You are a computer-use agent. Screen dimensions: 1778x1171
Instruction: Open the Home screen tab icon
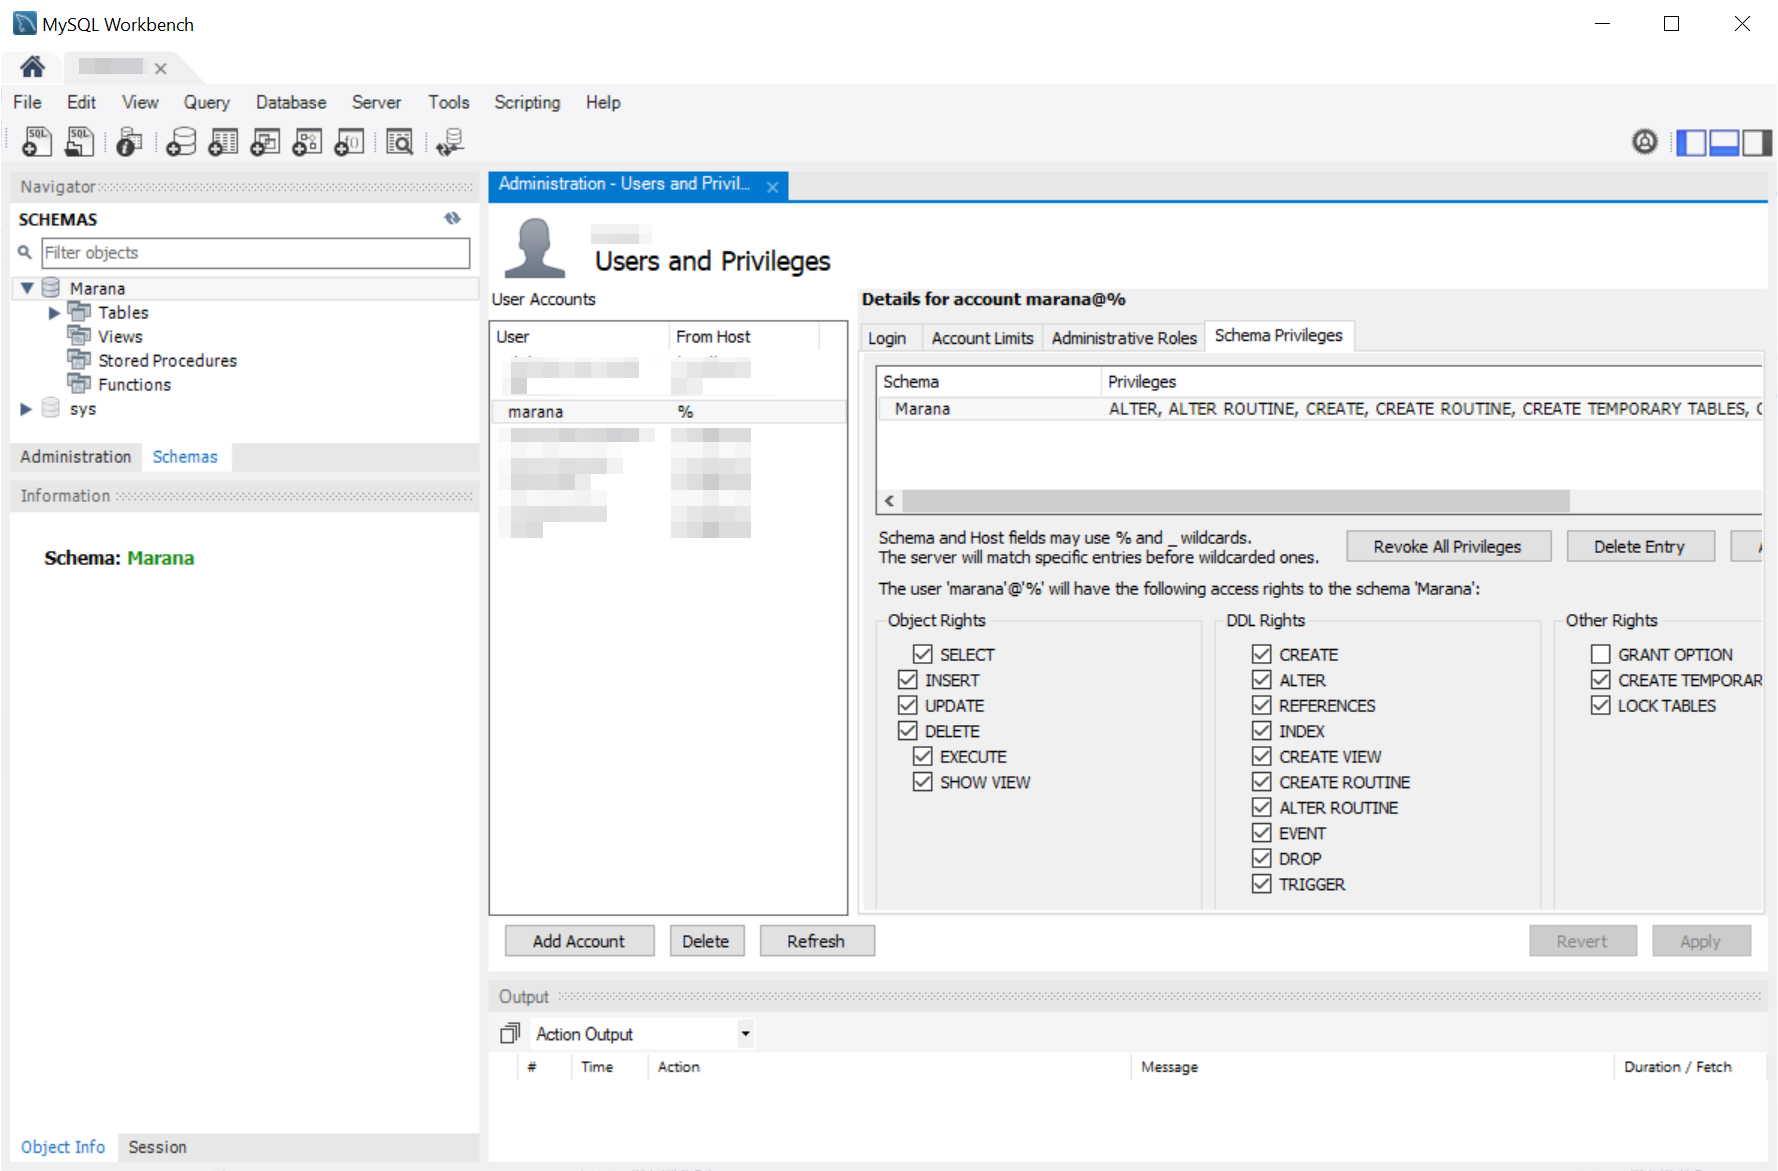[32, 67]
